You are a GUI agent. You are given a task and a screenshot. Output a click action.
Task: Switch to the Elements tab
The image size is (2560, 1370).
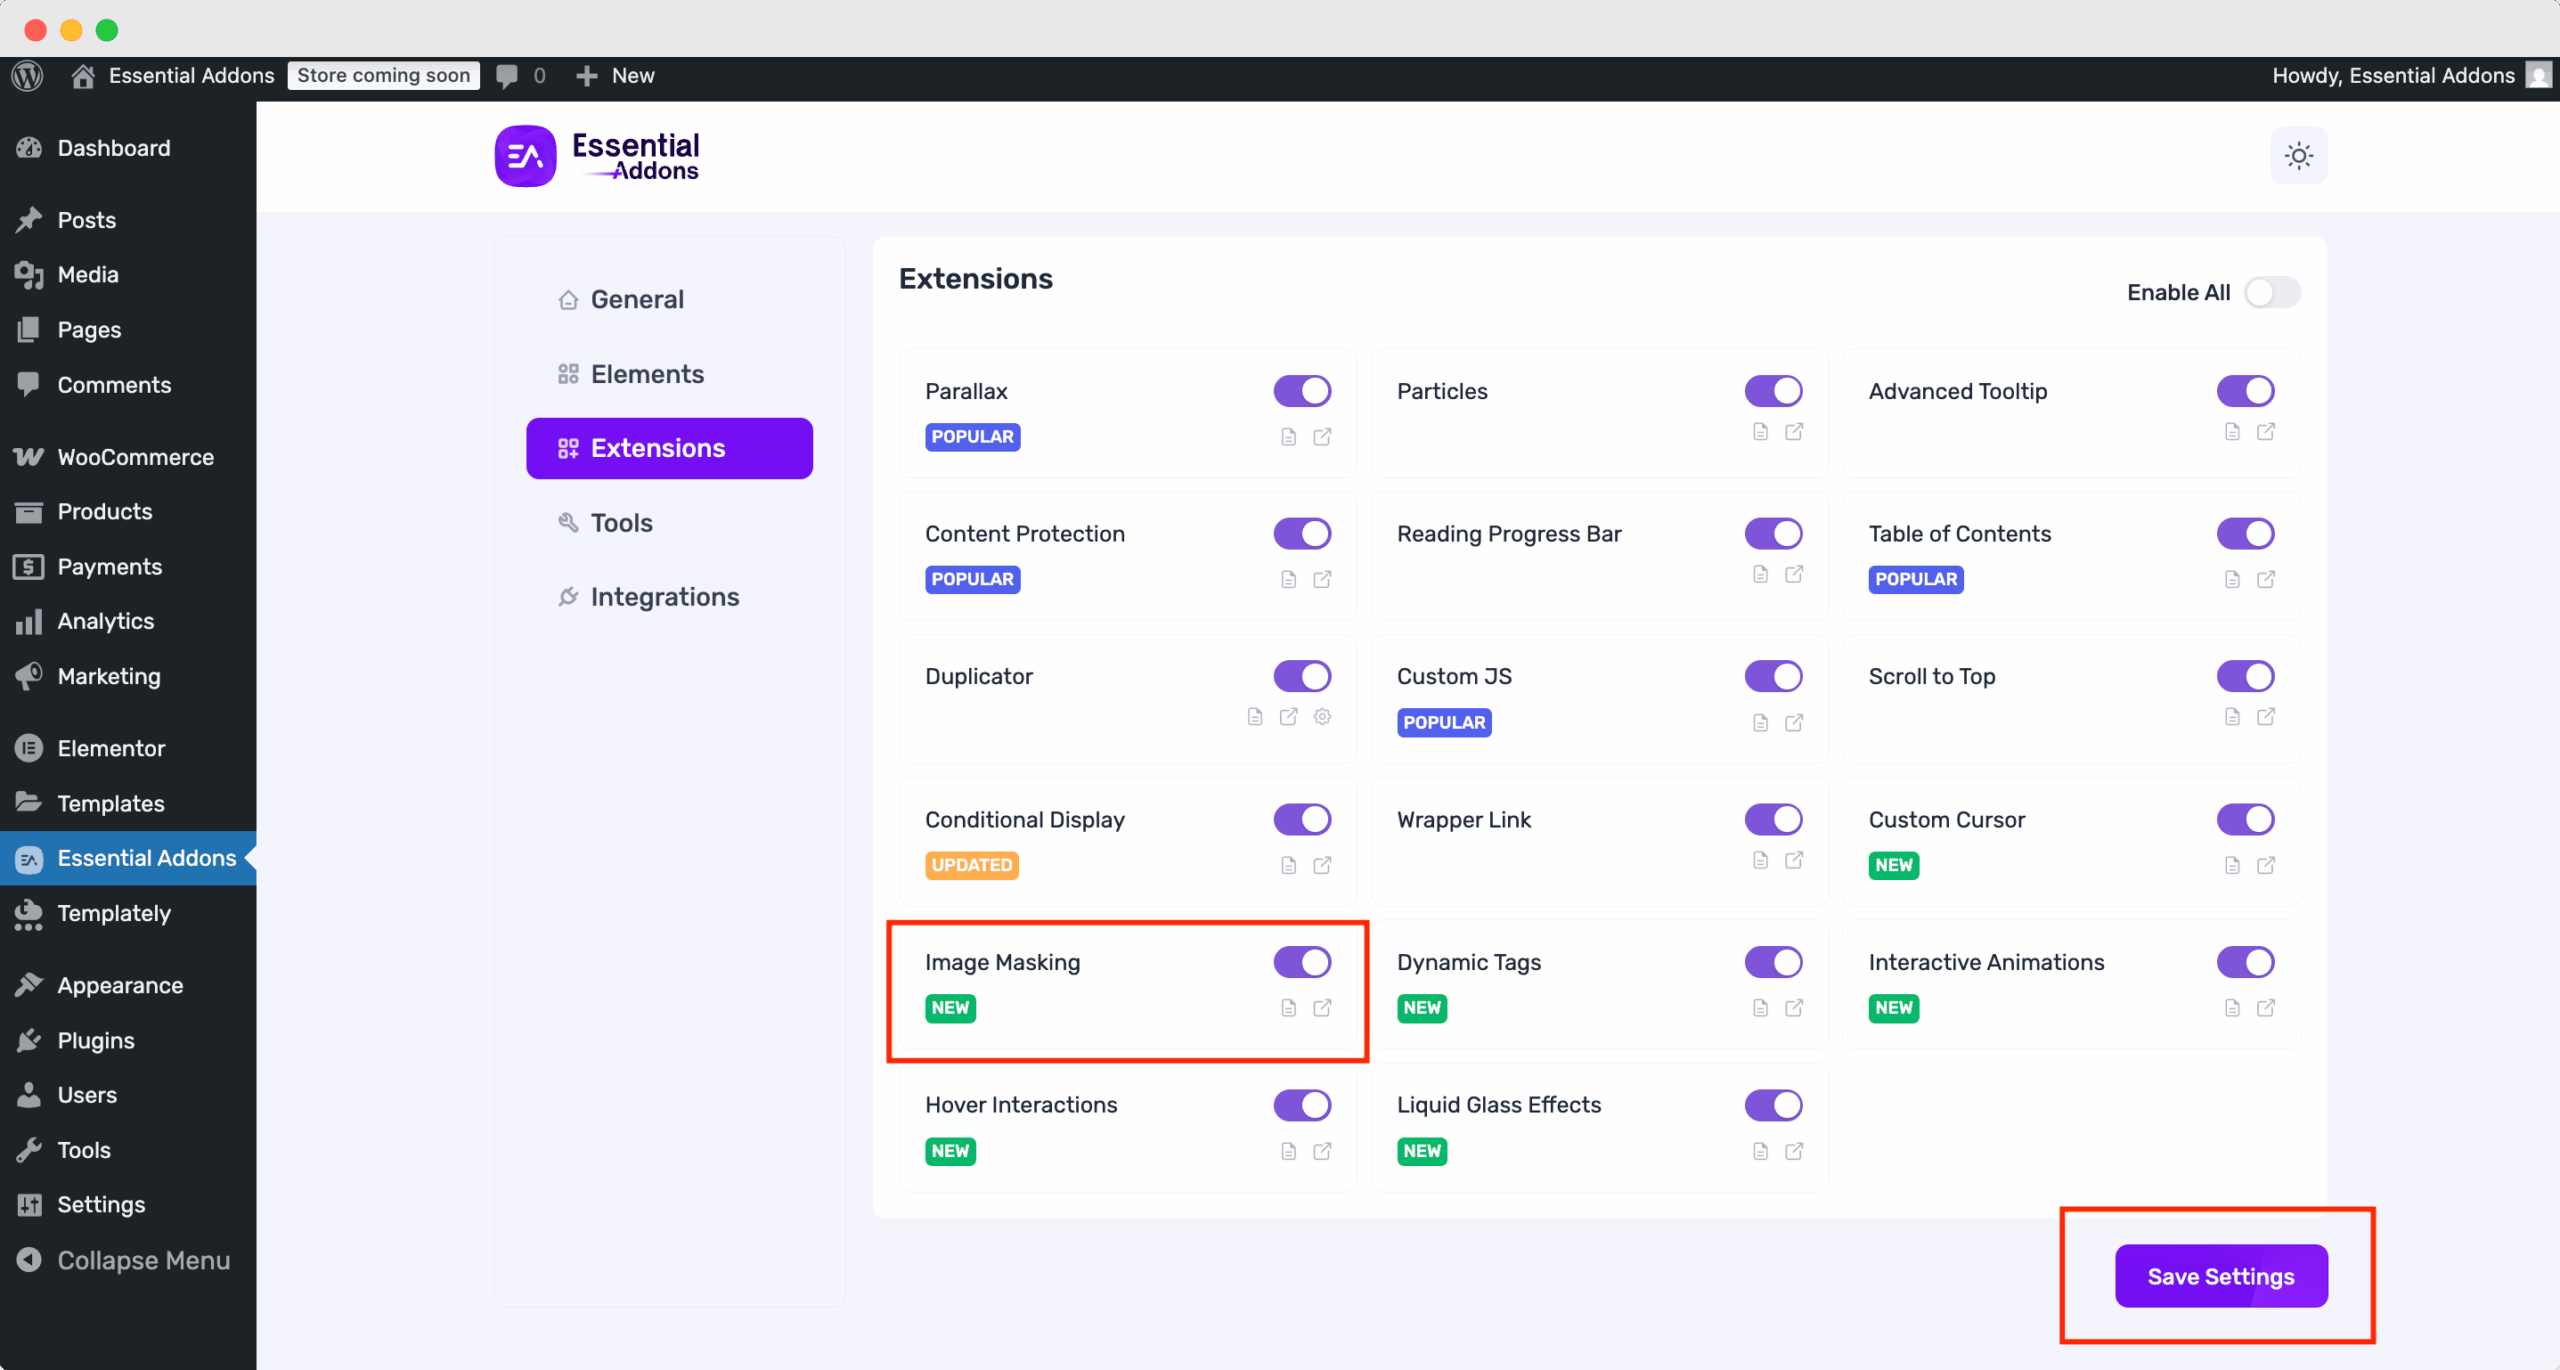pyautogui.click(x=647, y=374)
